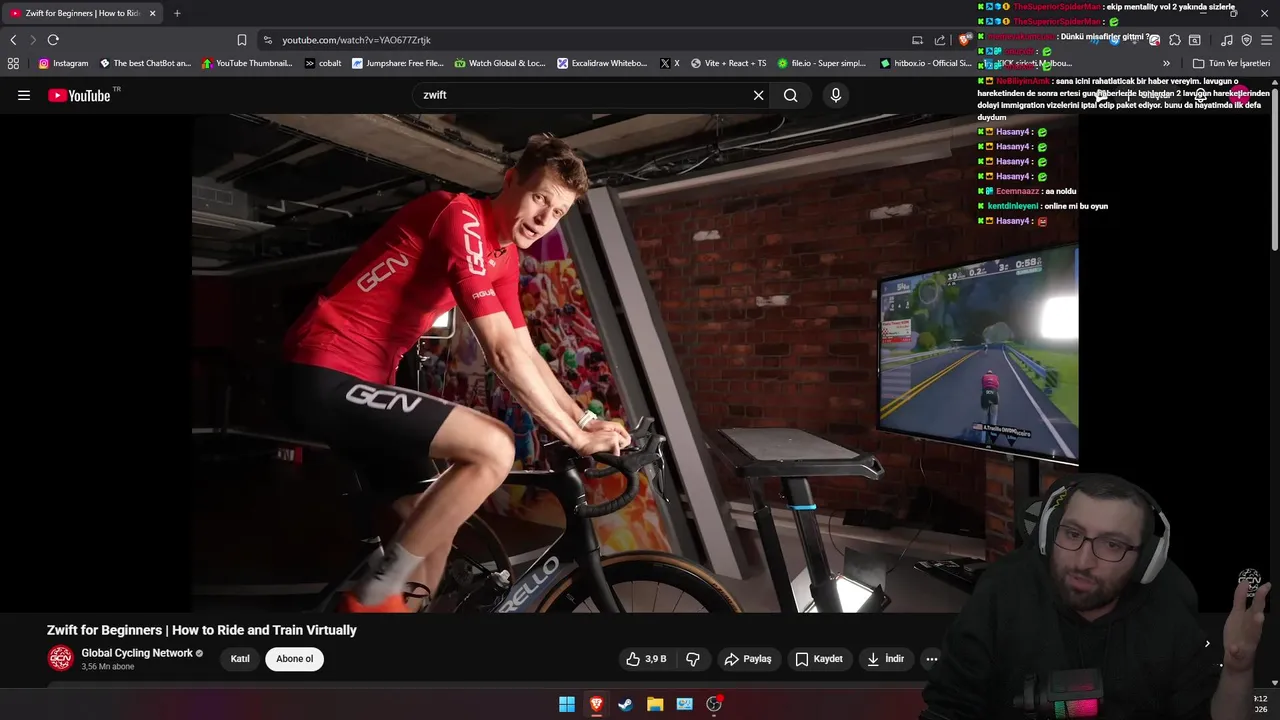
Task: Close the 'Zwift for Beginners' tab
Action: click(x=153, y=13)
